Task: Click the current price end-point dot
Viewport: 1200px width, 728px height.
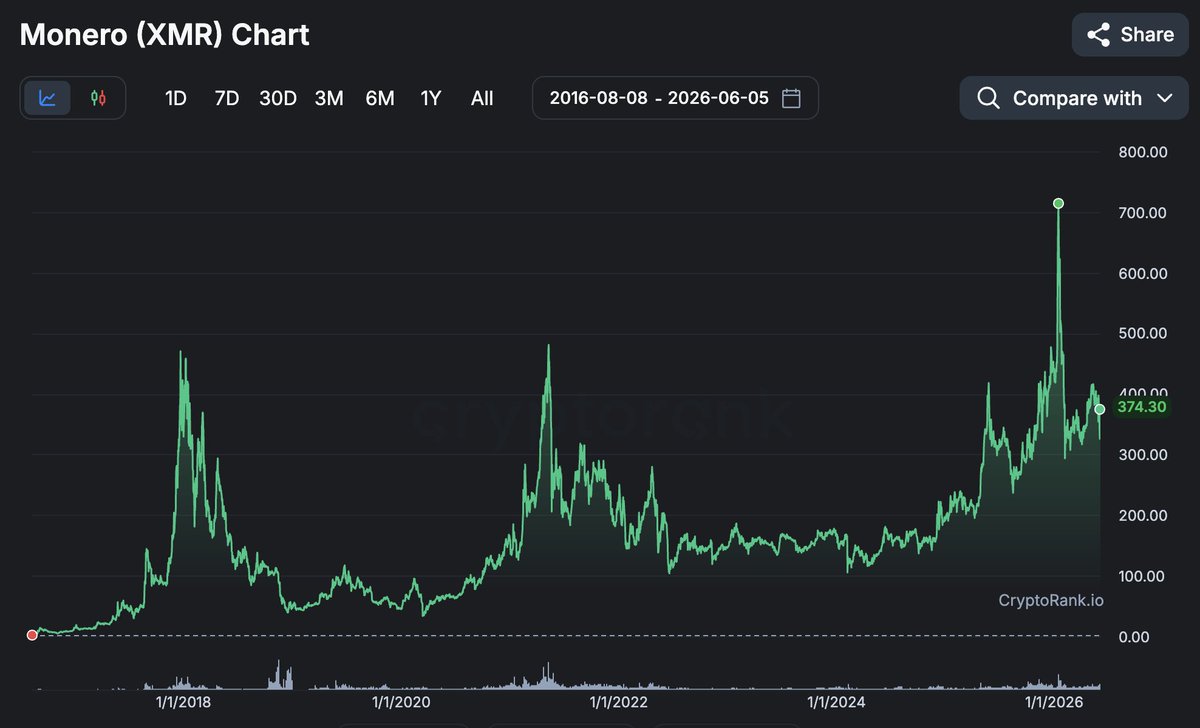Action: (x=1100, y=409)
